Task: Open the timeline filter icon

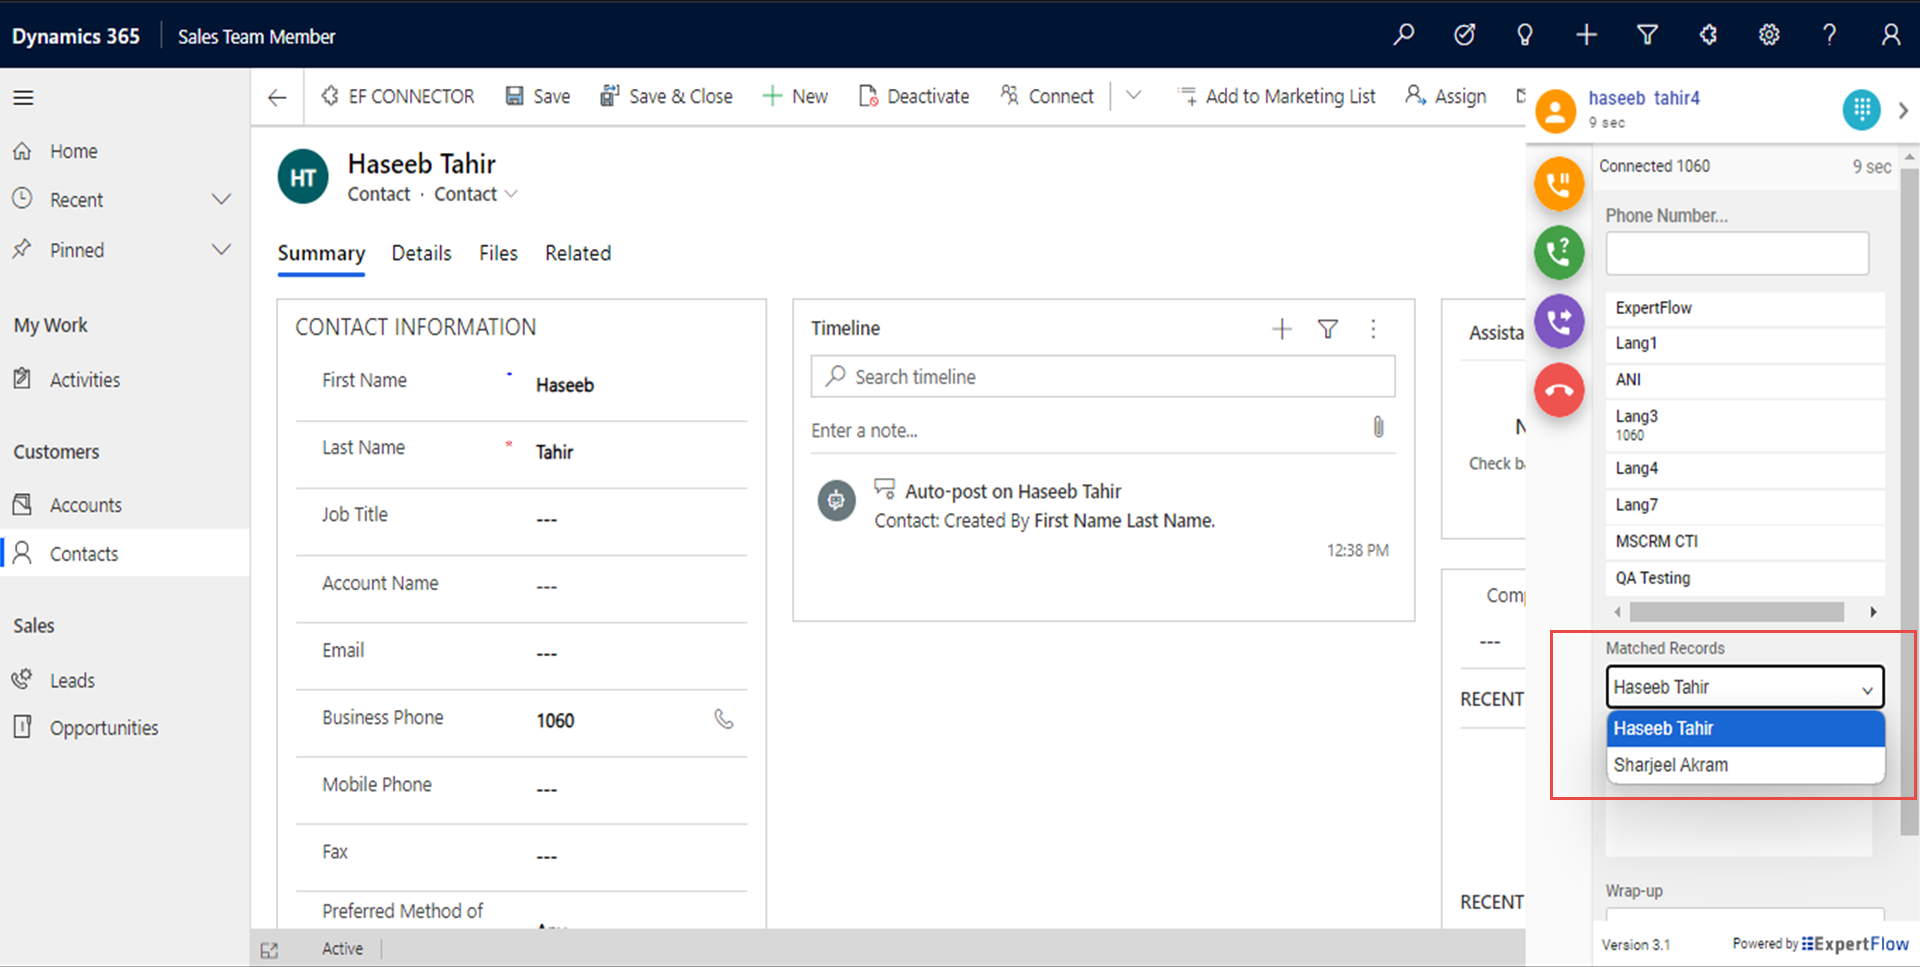Action: [x=1327, y=329]
